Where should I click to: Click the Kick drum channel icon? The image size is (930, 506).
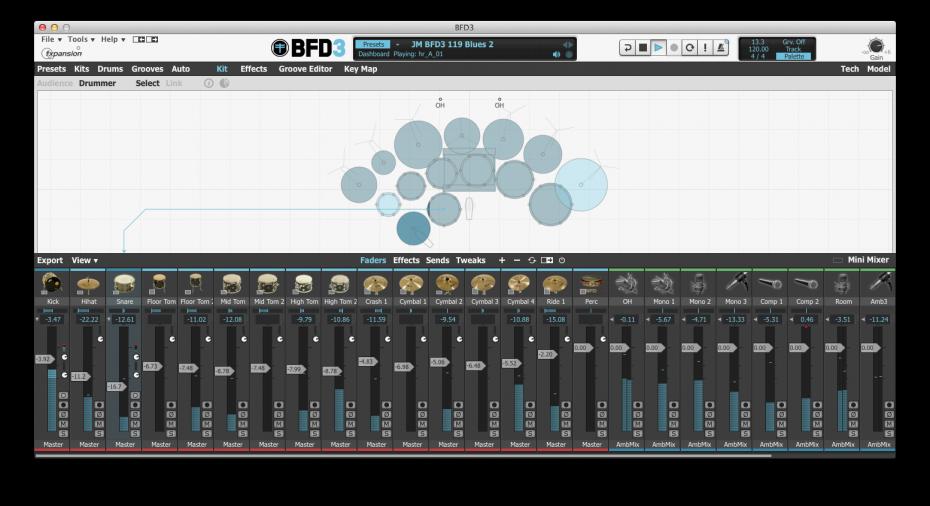point(52,284)
